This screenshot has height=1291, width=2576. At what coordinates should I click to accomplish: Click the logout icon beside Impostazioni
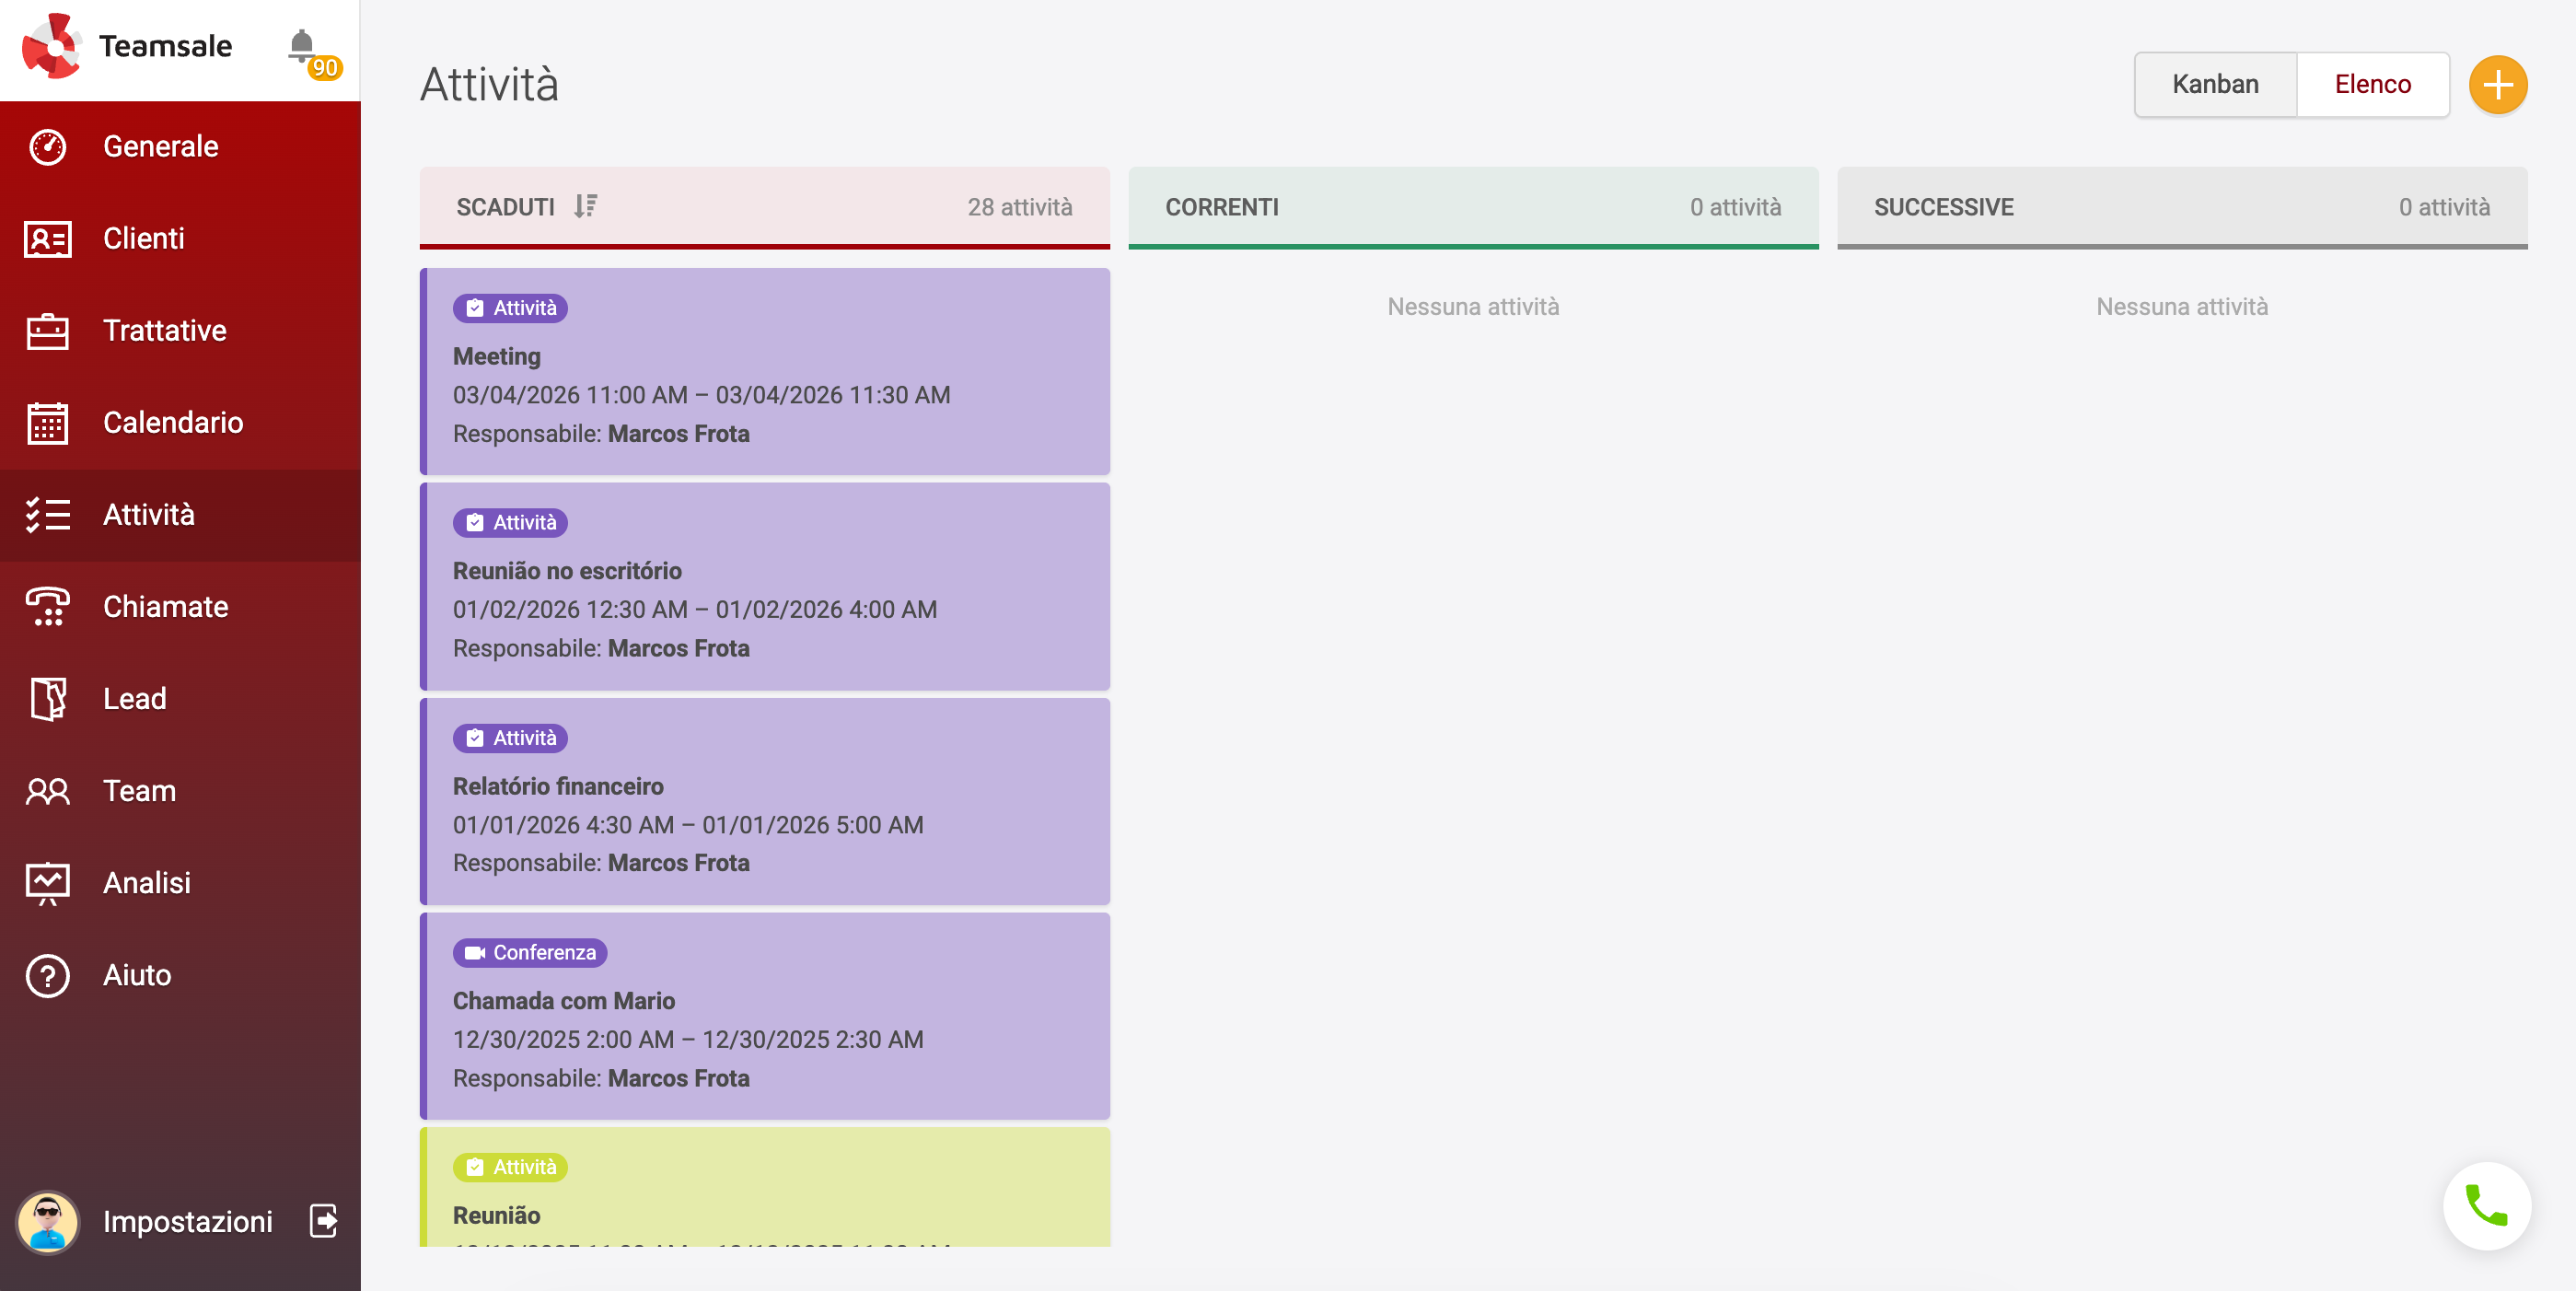point(324,1221)
